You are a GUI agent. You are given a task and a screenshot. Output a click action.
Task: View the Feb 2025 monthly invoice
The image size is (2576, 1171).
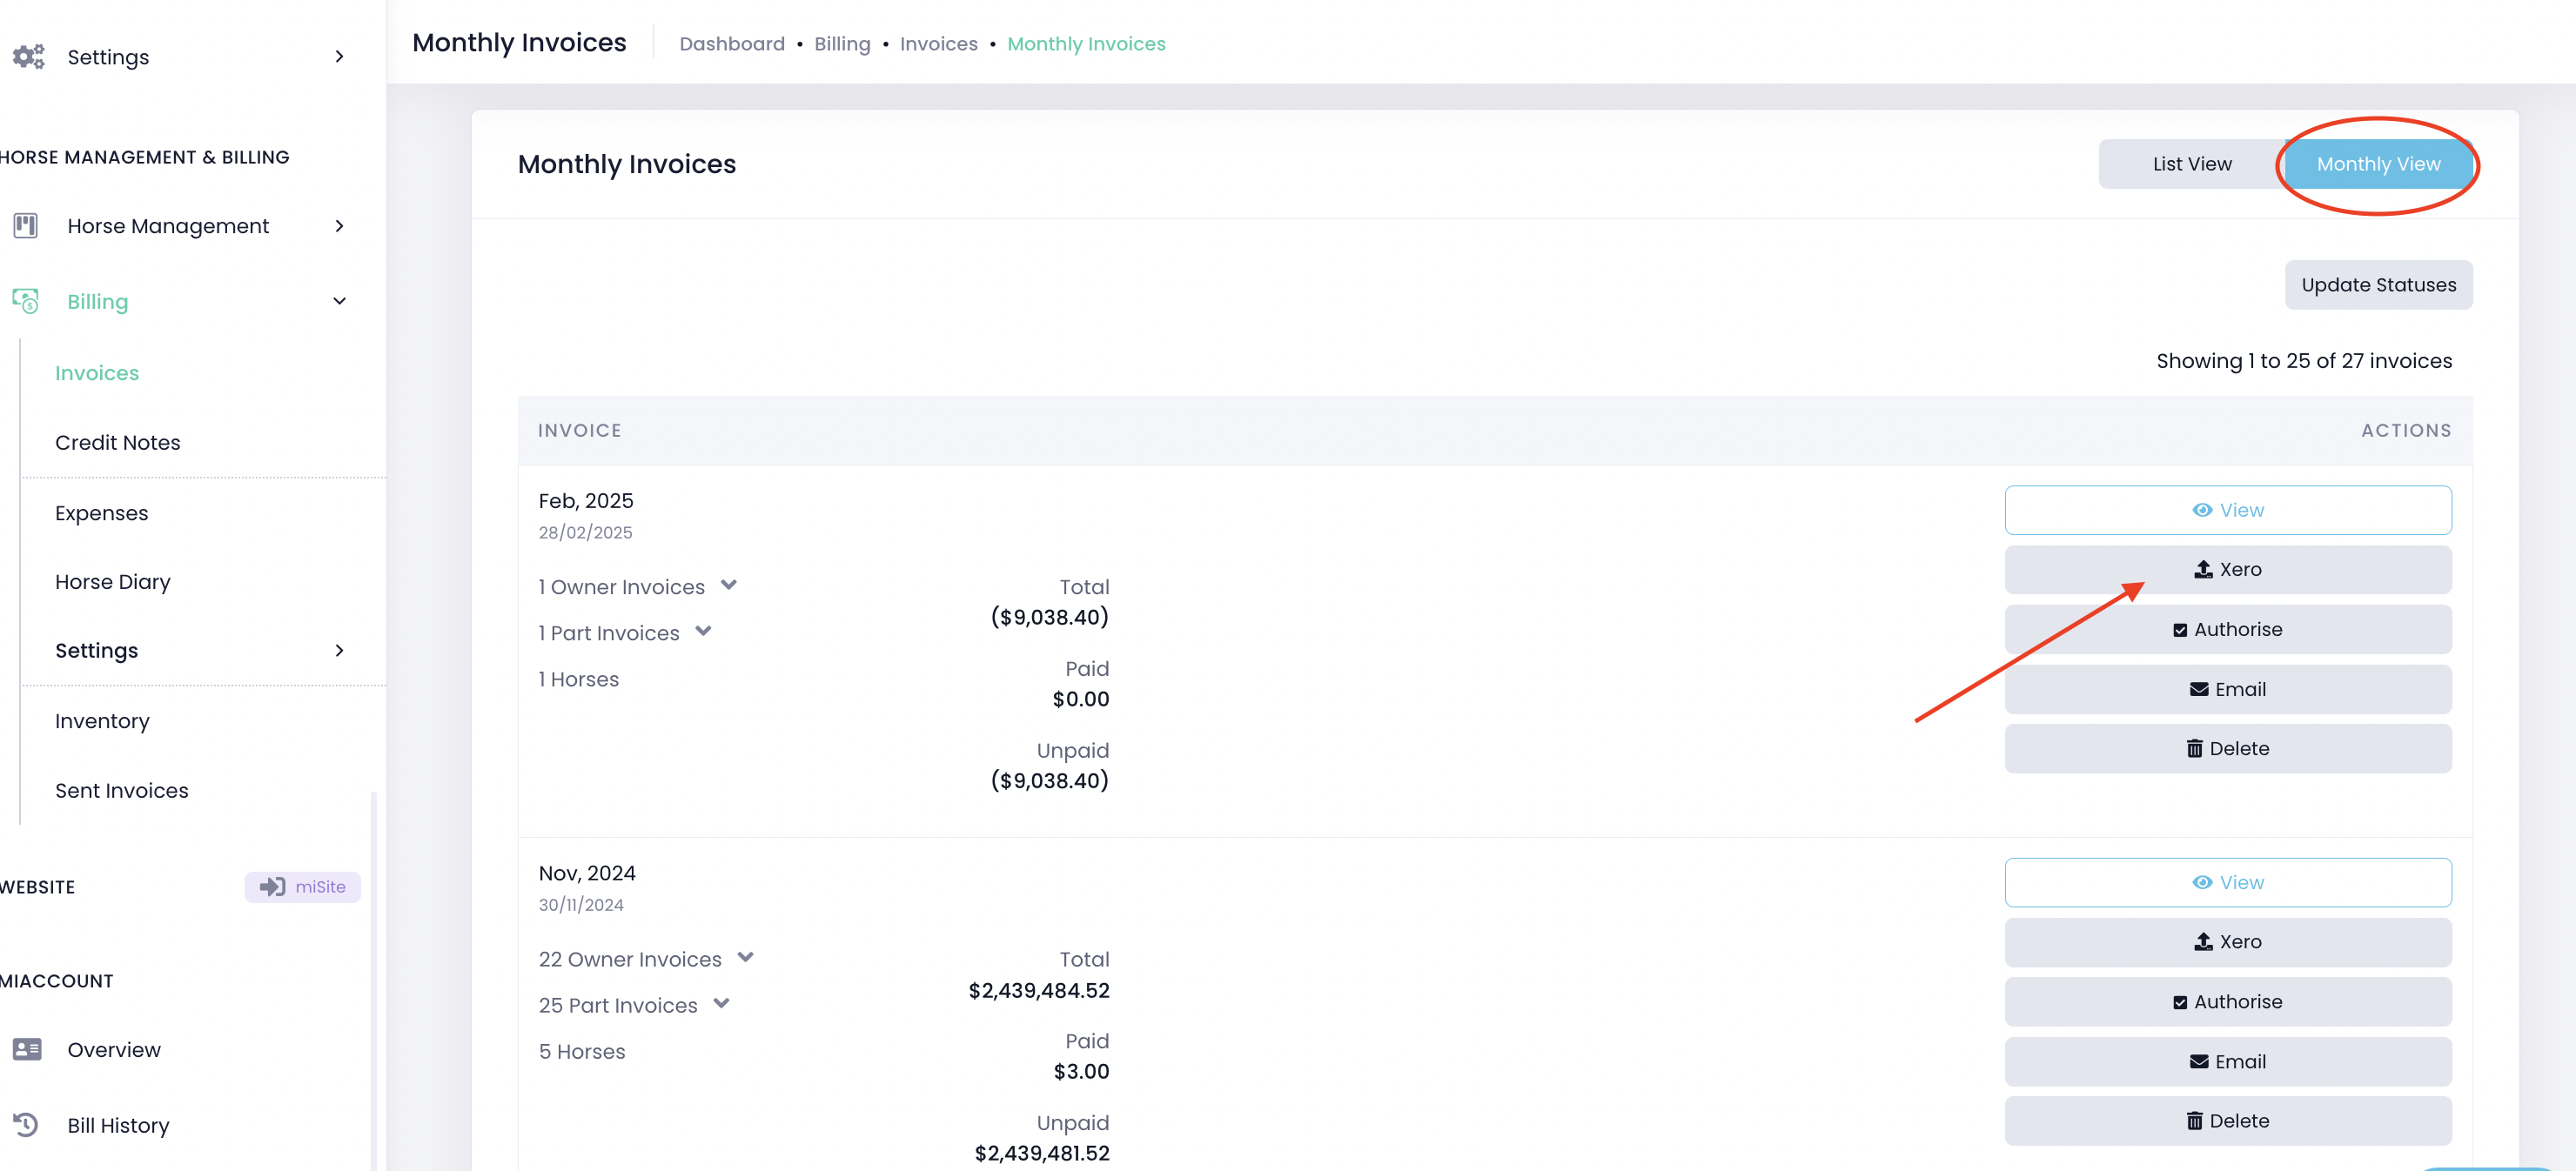click(2228, 510)
